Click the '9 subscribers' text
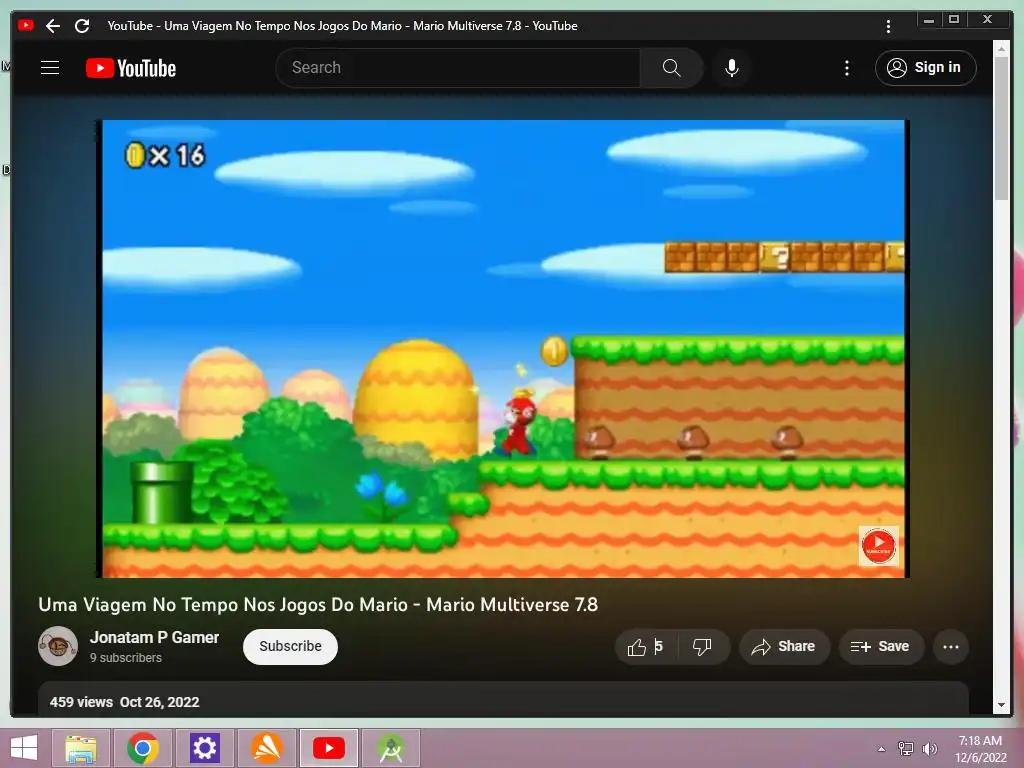This screenshot has height=768, width=1024. pyautogui.click(x=126, y=658)
